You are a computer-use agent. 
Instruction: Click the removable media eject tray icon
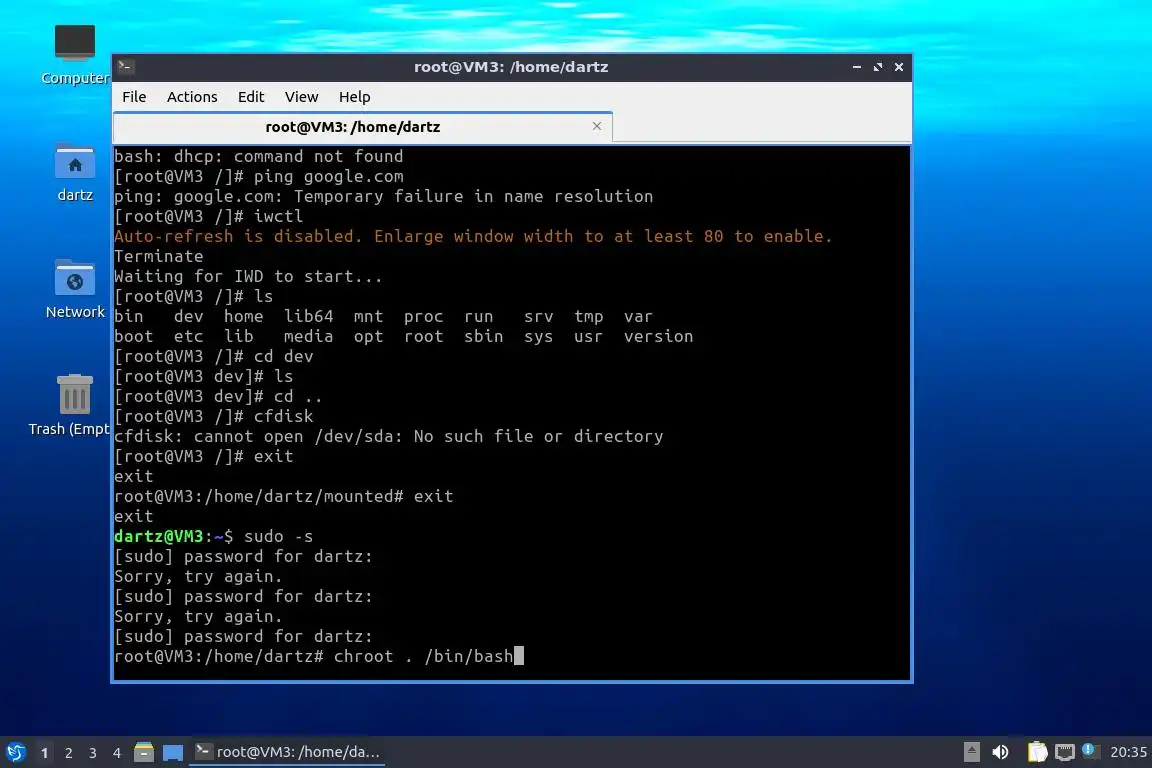971,752
